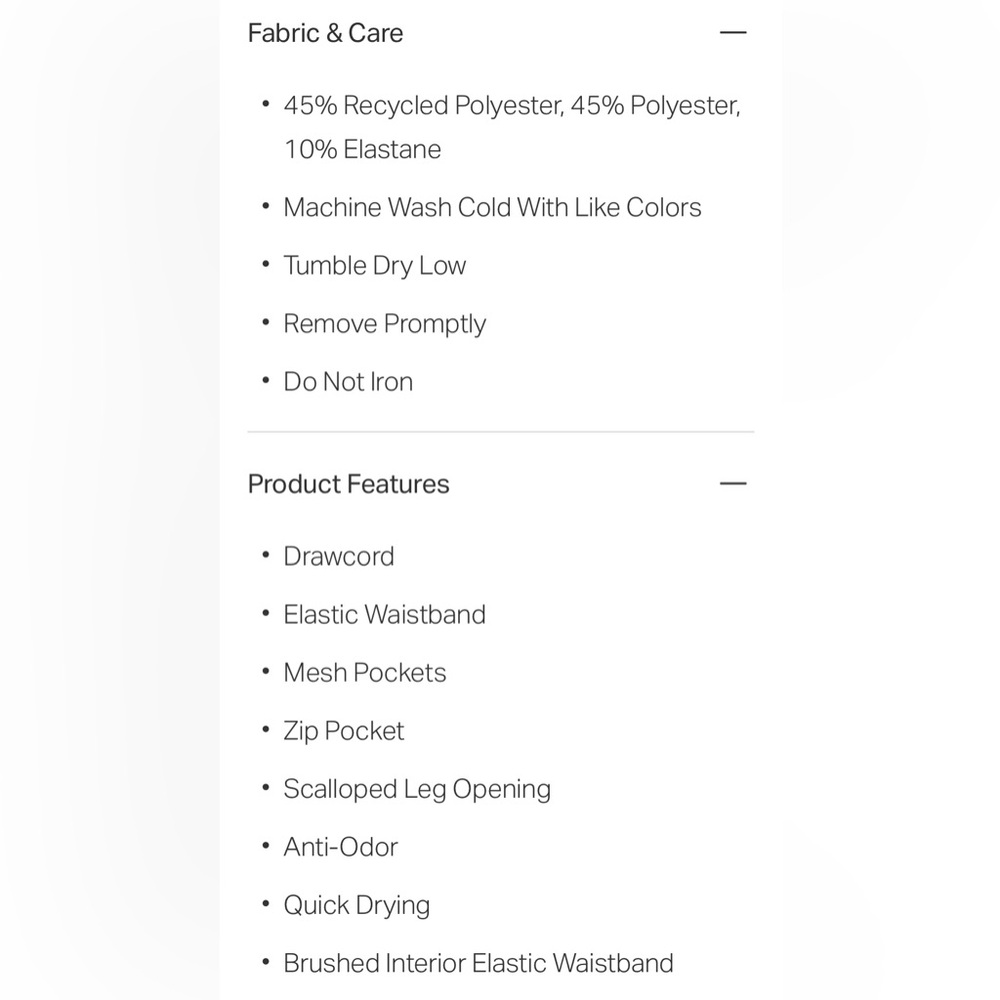Select the Drawcord feature item
Viewport: 1000px width, 1000px height.
tap(339, 556)
